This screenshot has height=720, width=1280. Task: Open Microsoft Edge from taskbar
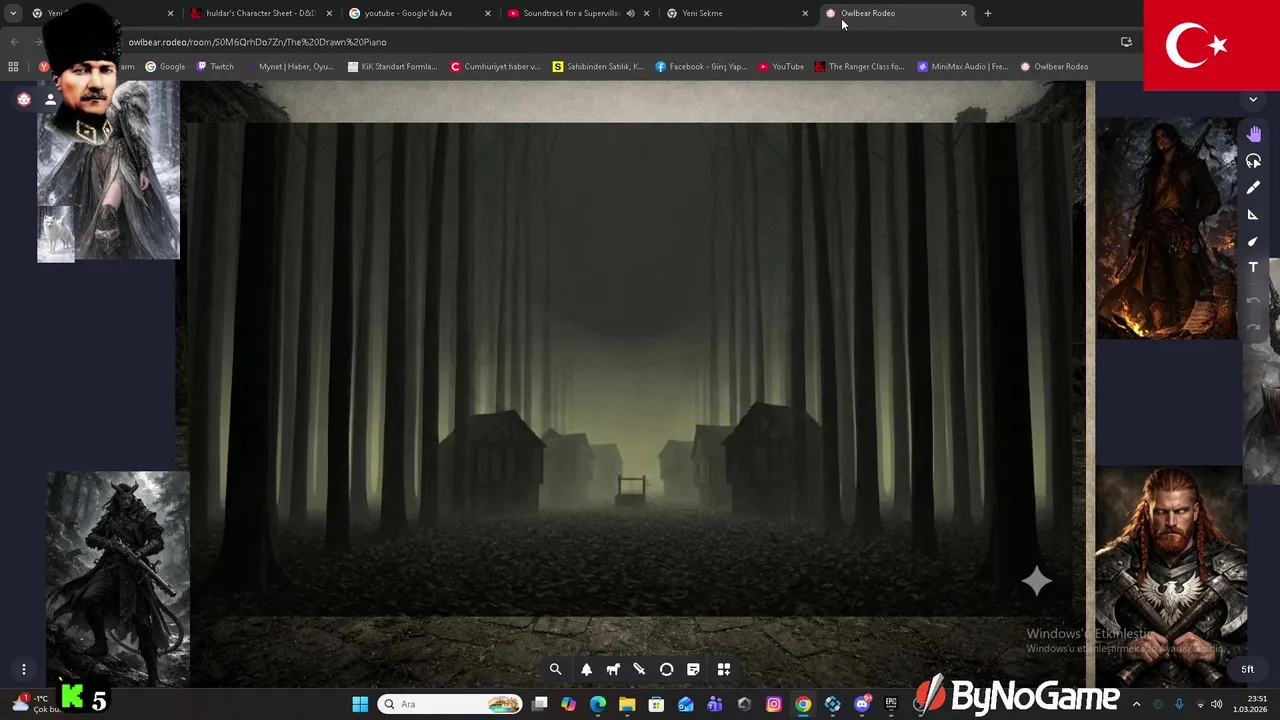(x=598, y=704)
